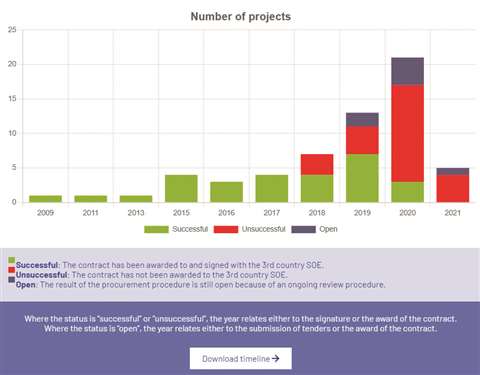Screen dimensions: 480x375
Task: Click the green Successful legend swatch
Action: pos(156,229)
